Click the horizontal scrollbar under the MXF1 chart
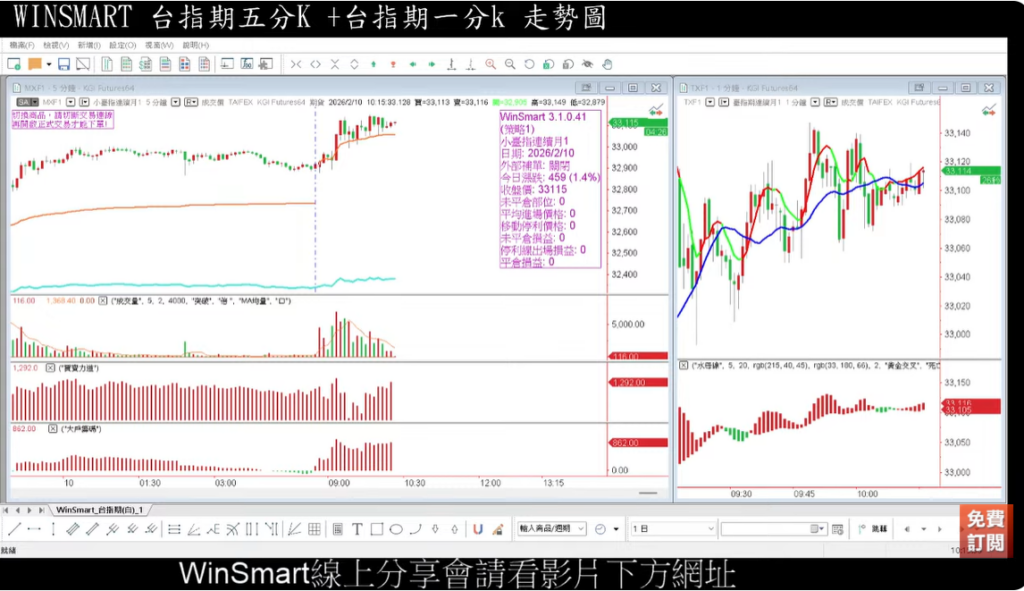The width and height of the screenshot is (1024, 591). coord(330,493)
